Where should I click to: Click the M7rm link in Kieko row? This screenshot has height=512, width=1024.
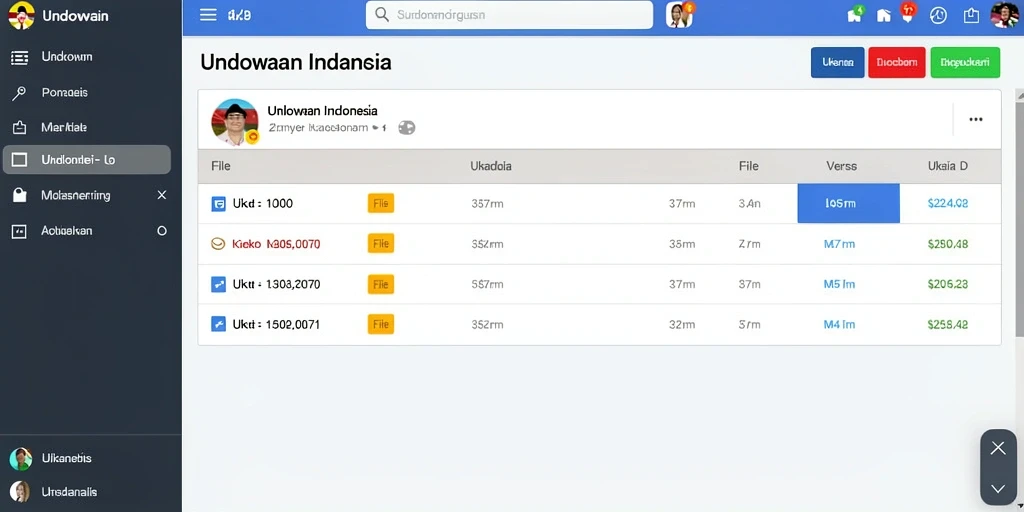coord(839,244)
